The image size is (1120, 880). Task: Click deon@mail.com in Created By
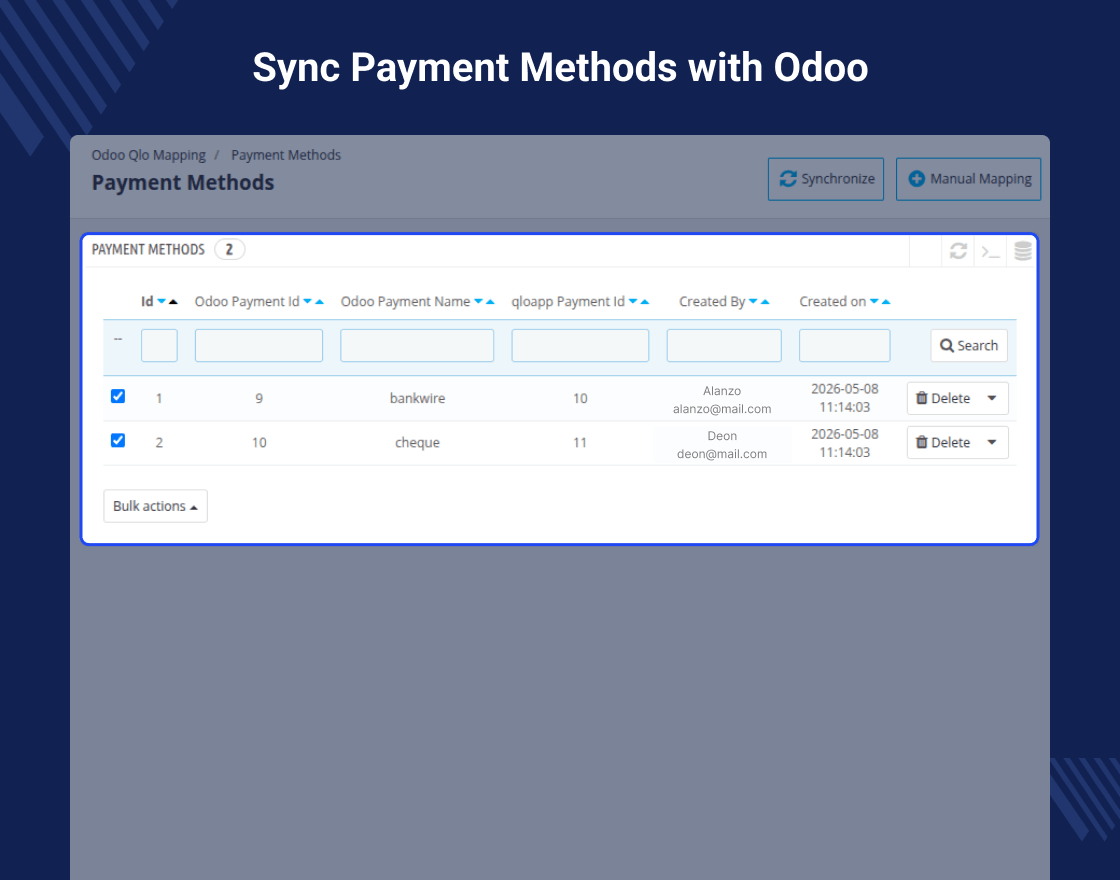(722, 454)
